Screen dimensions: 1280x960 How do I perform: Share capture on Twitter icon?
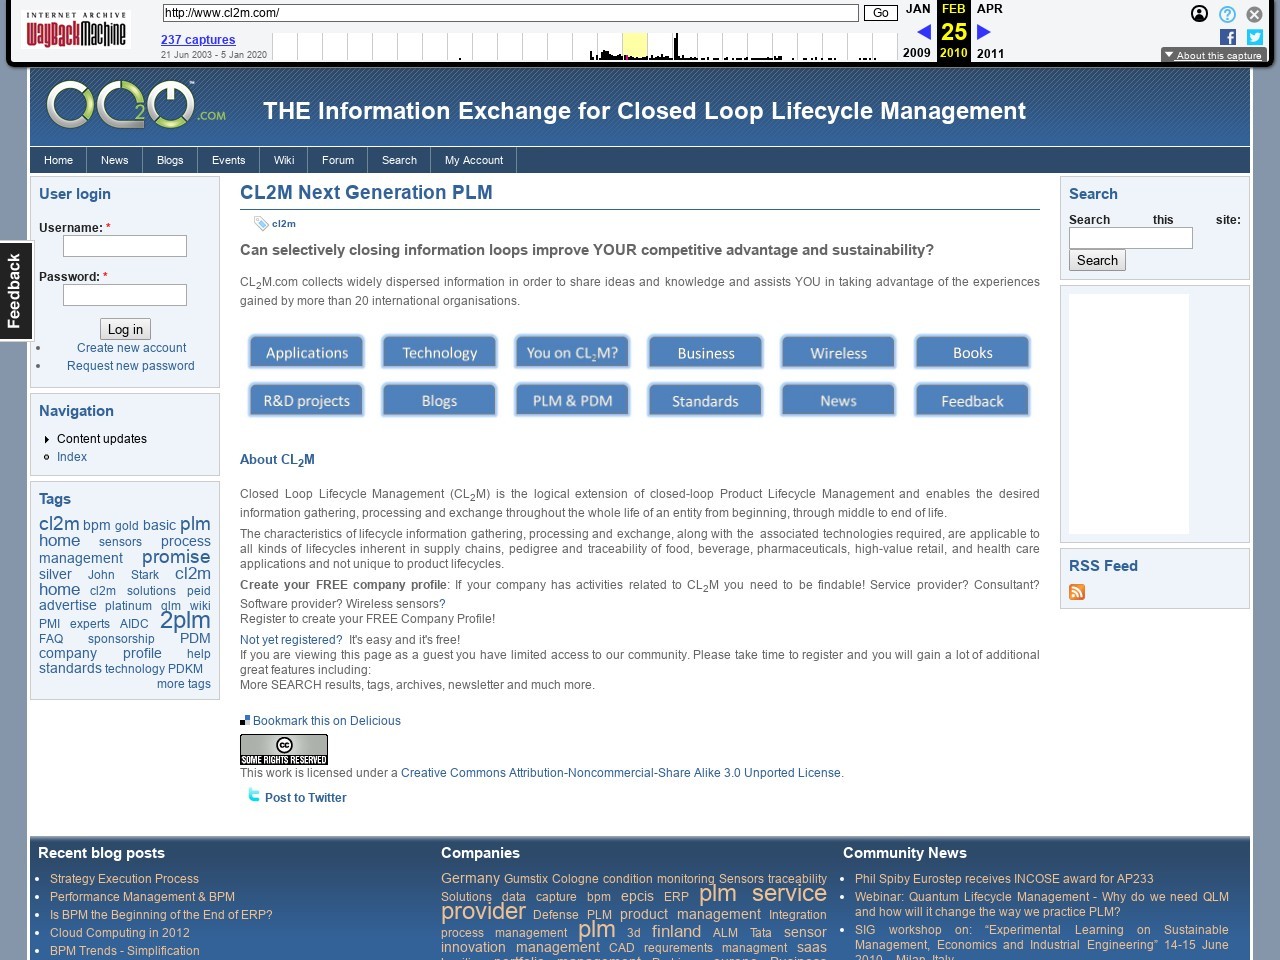click(1255, 37)
